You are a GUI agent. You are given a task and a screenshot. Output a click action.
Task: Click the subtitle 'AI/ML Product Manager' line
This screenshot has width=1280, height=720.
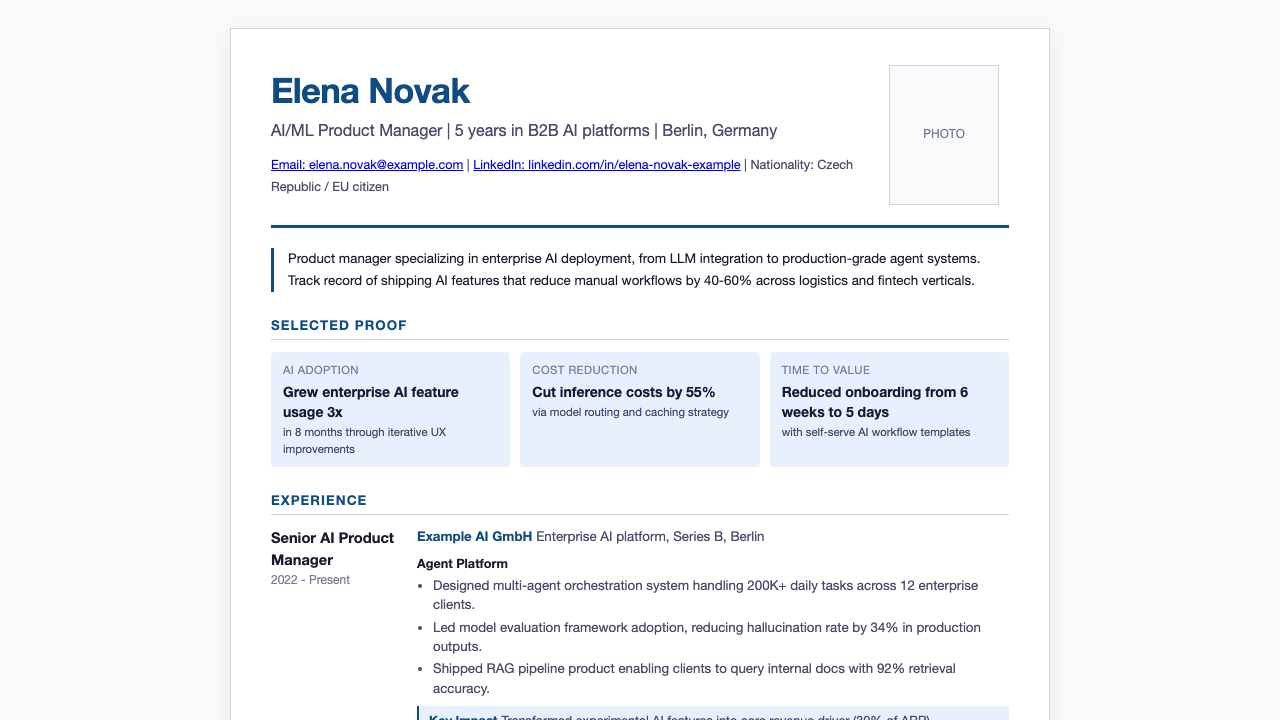point(524,131)
